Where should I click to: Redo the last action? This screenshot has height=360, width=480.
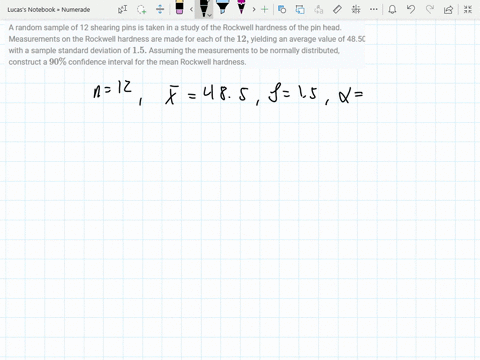430,9
